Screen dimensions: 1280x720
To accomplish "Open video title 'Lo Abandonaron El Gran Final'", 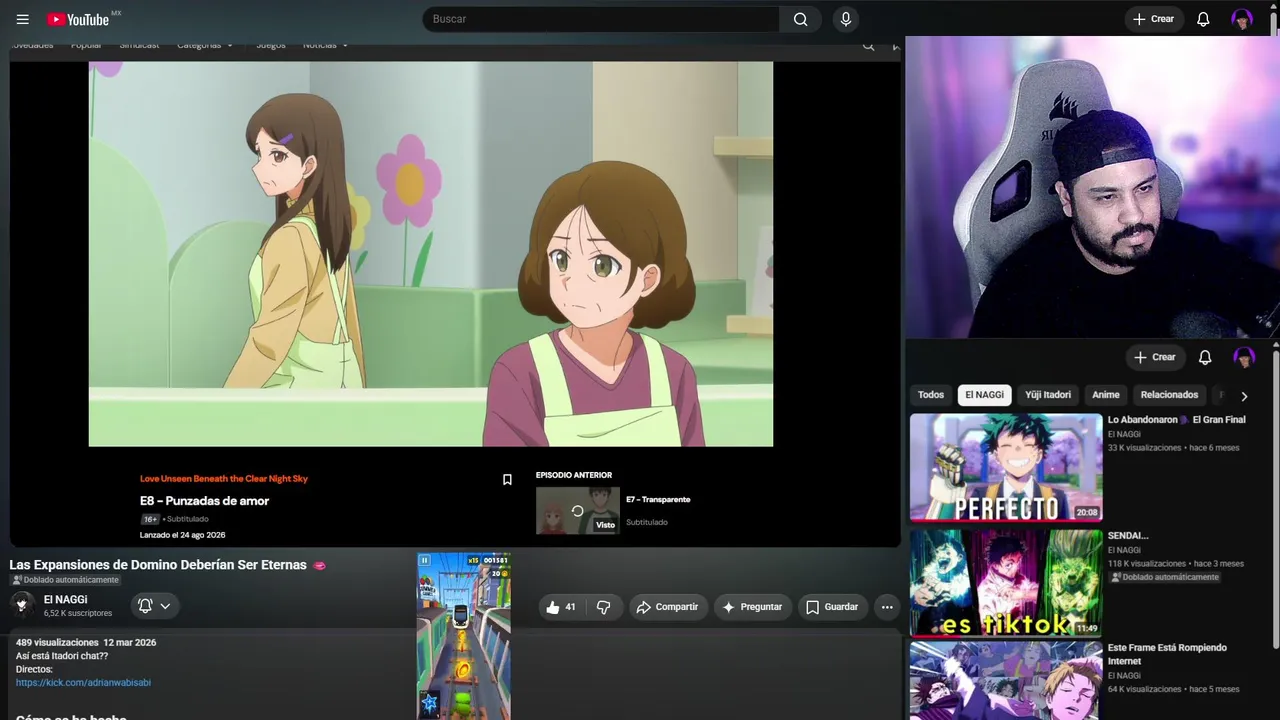I will coord(1176,420).
